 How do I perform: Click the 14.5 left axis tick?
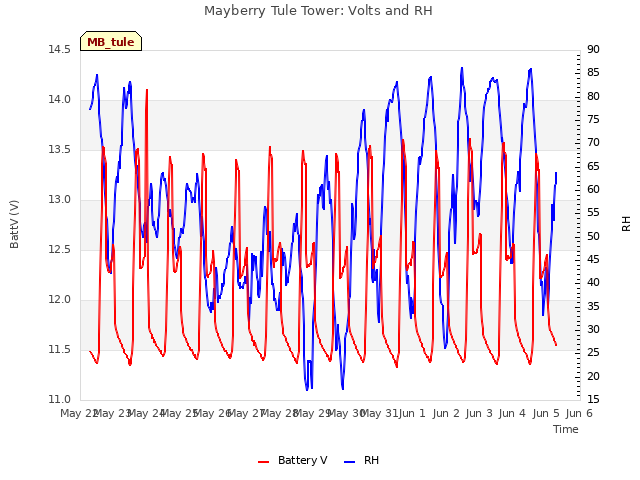click(x=59, y=49)
